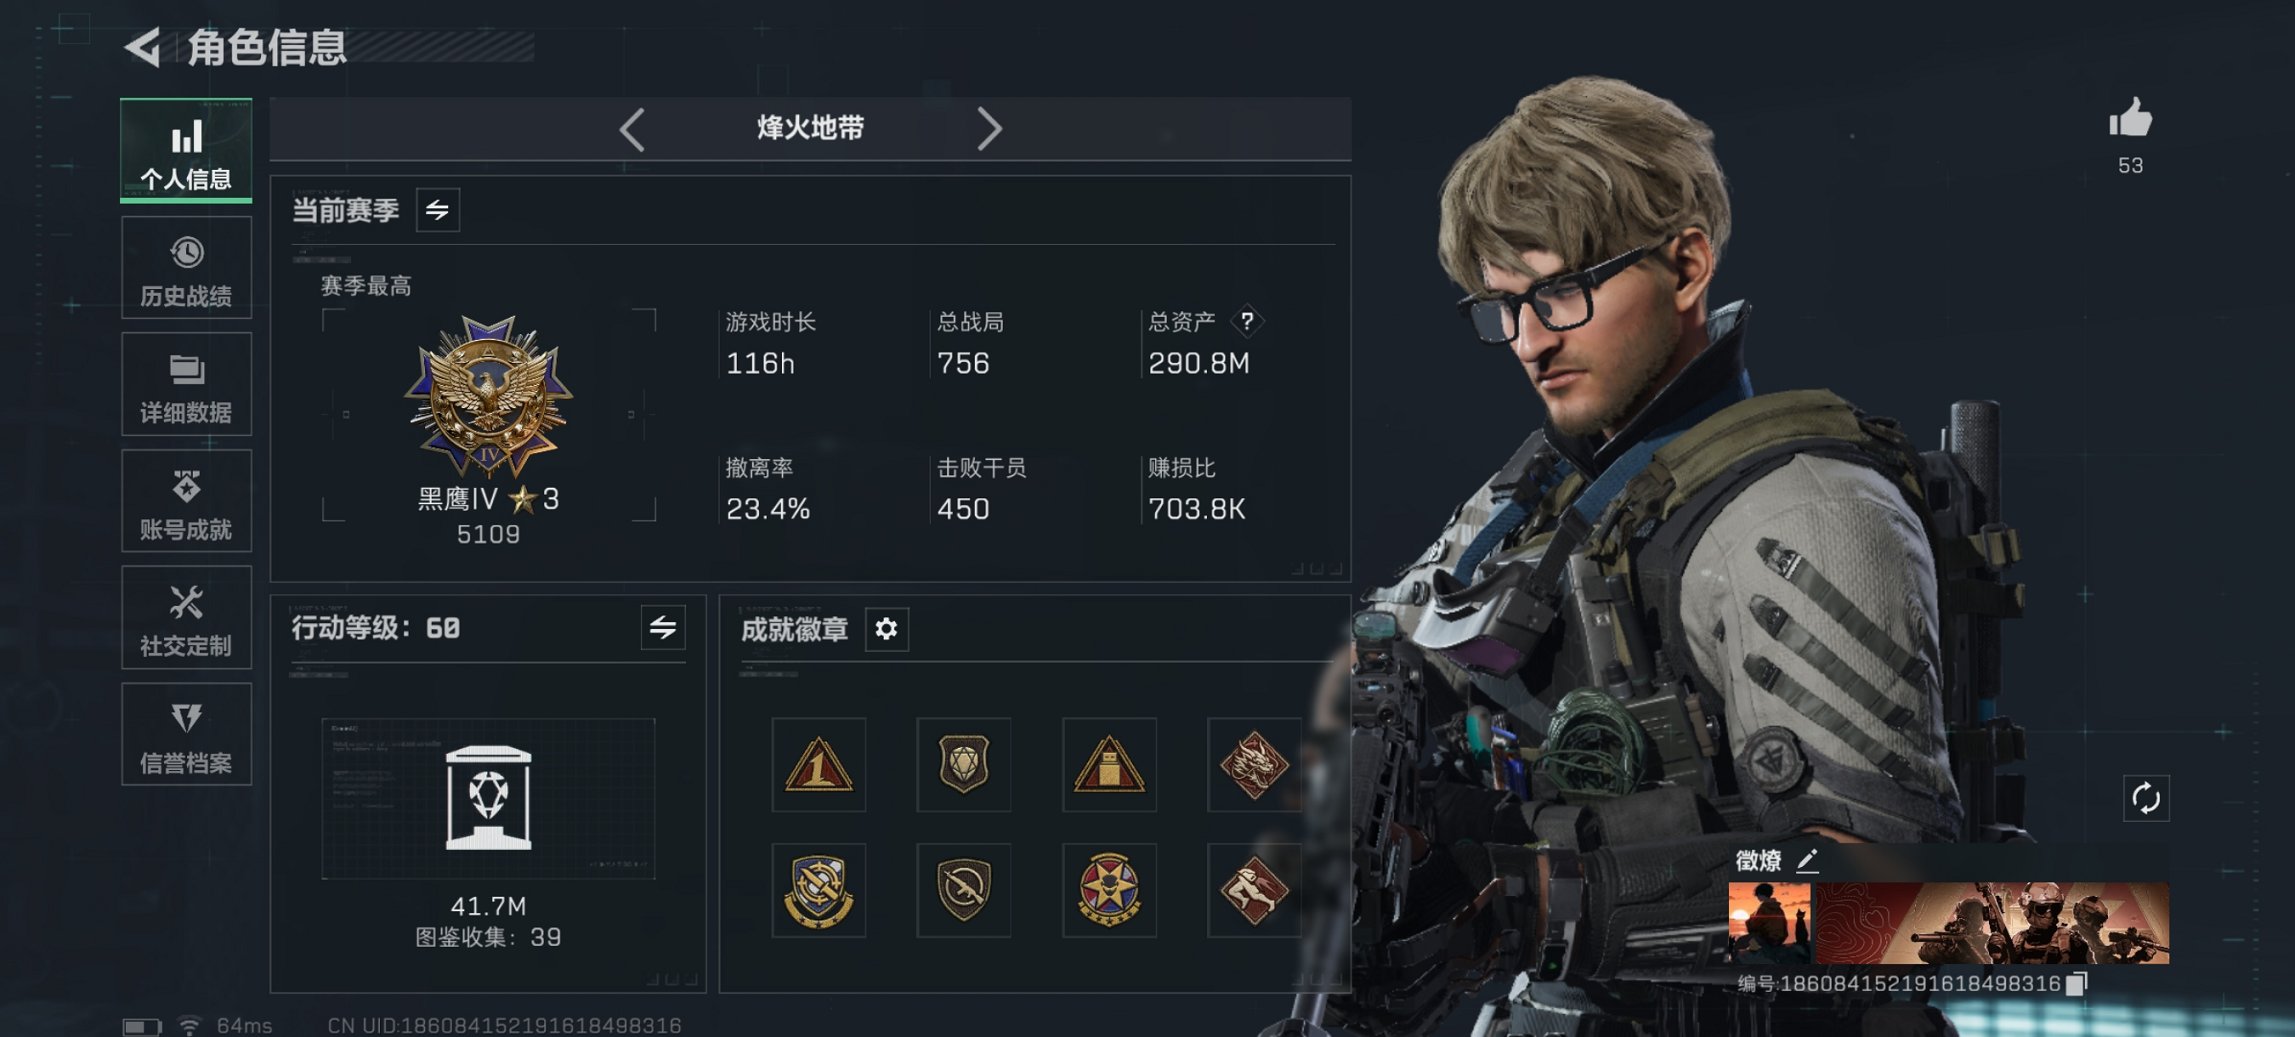Toggle the 当前赛季 season switch icon
Image resolution: width=2295 pixels, height=1037 pixels.
(x=438, y=210)
